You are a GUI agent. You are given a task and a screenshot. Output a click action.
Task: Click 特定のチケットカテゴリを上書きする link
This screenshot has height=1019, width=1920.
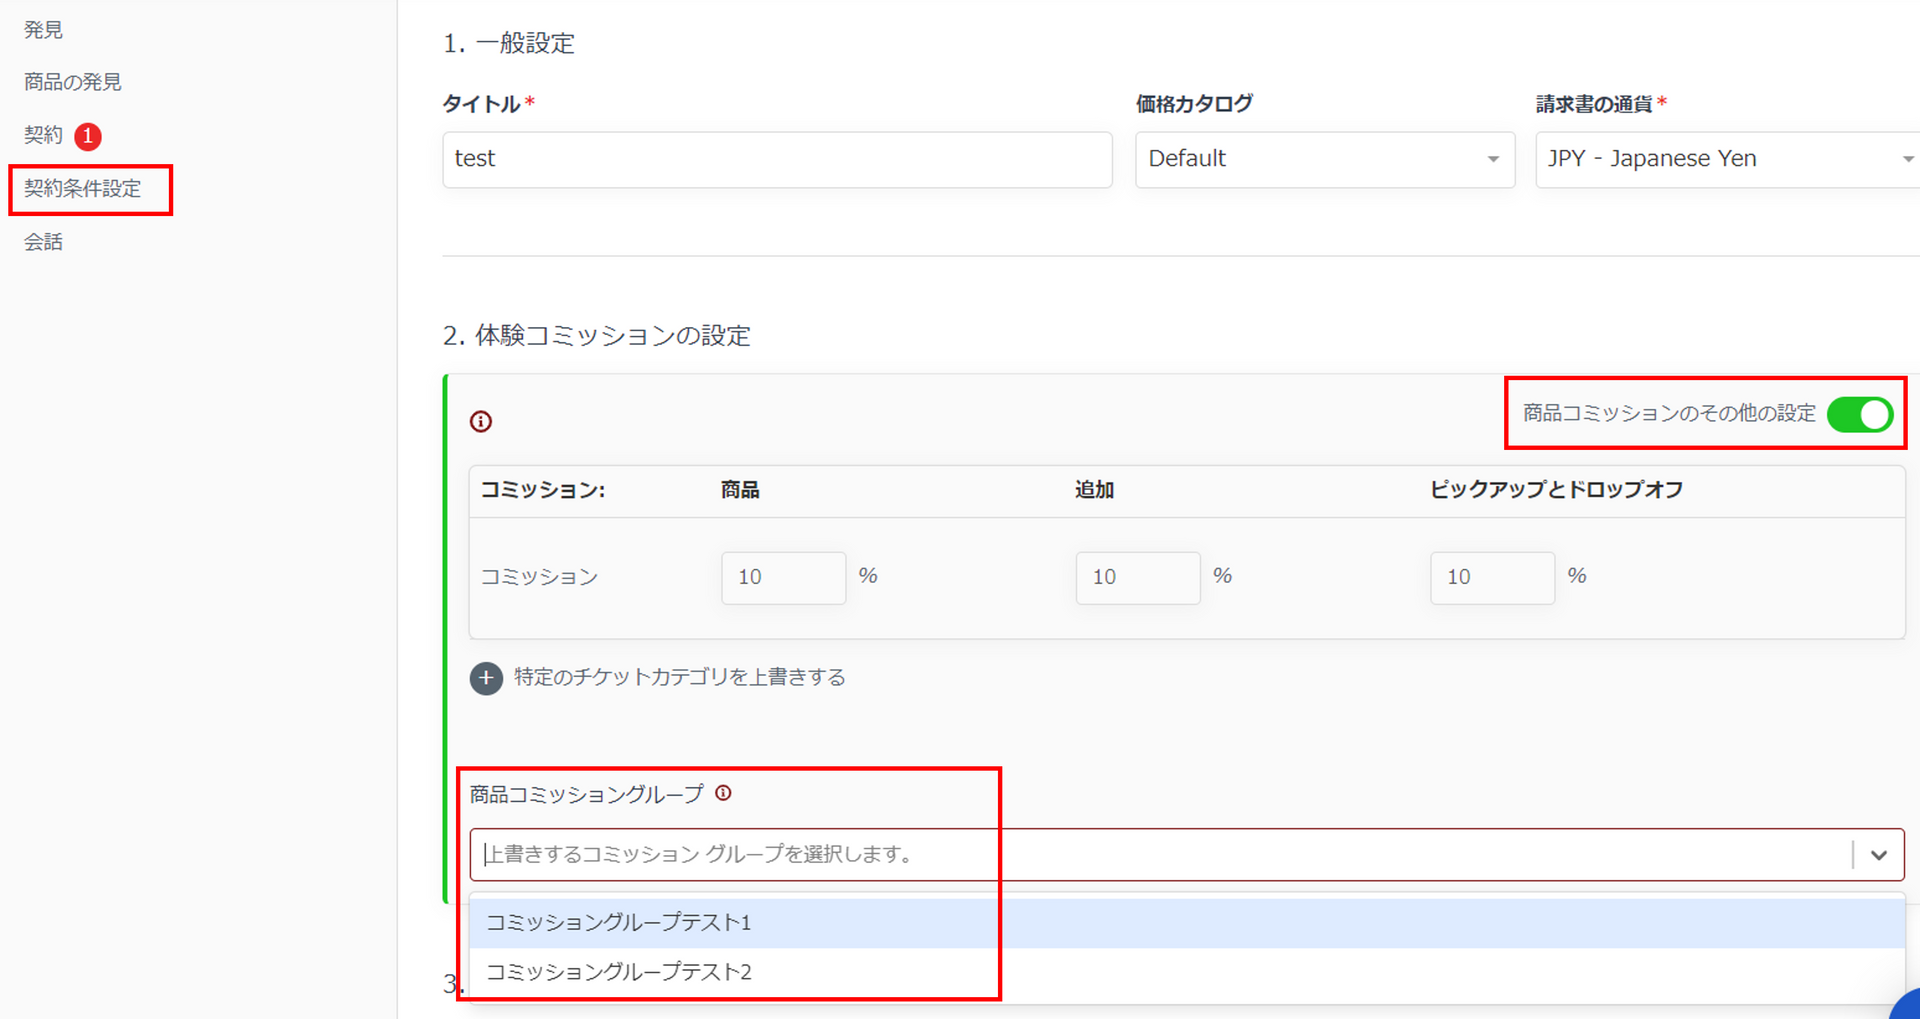[679, 677]
